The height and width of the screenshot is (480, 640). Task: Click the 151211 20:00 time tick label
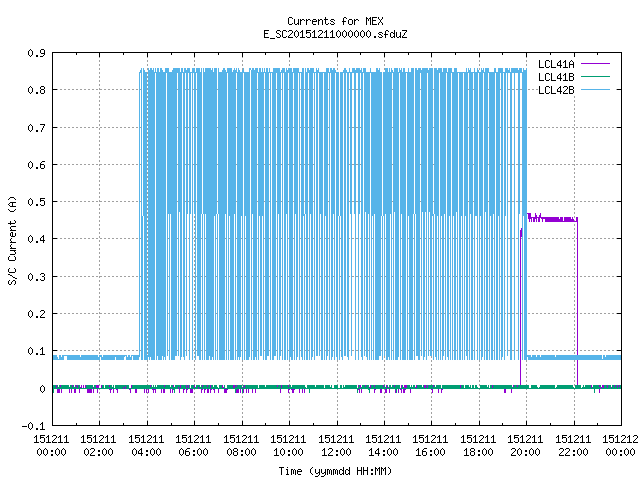[525, 445]
